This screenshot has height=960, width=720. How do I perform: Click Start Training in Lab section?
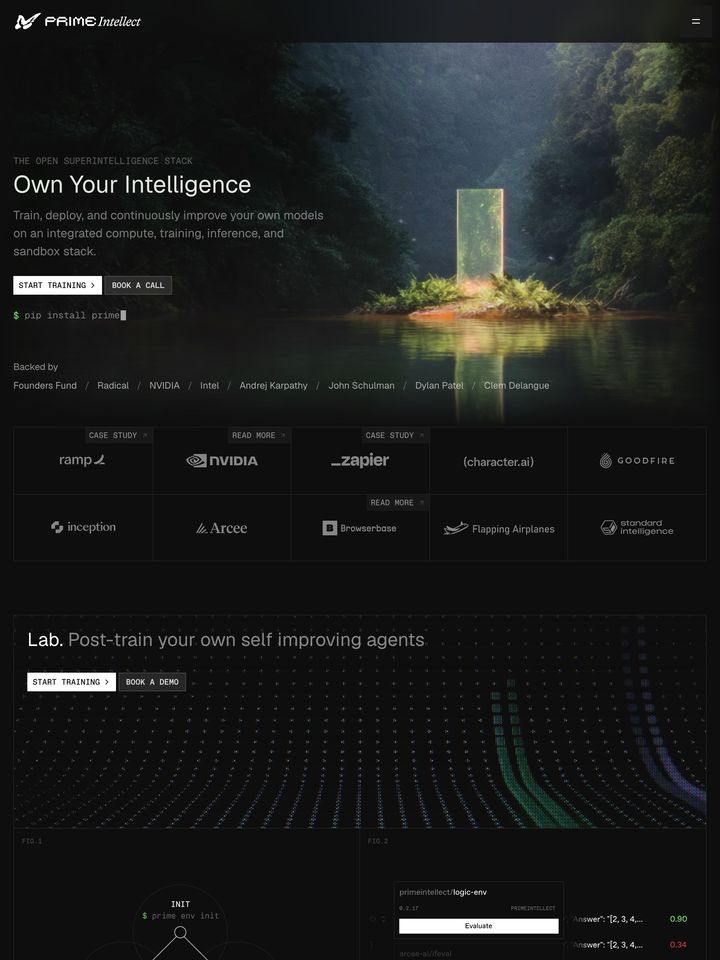(72, 682)
